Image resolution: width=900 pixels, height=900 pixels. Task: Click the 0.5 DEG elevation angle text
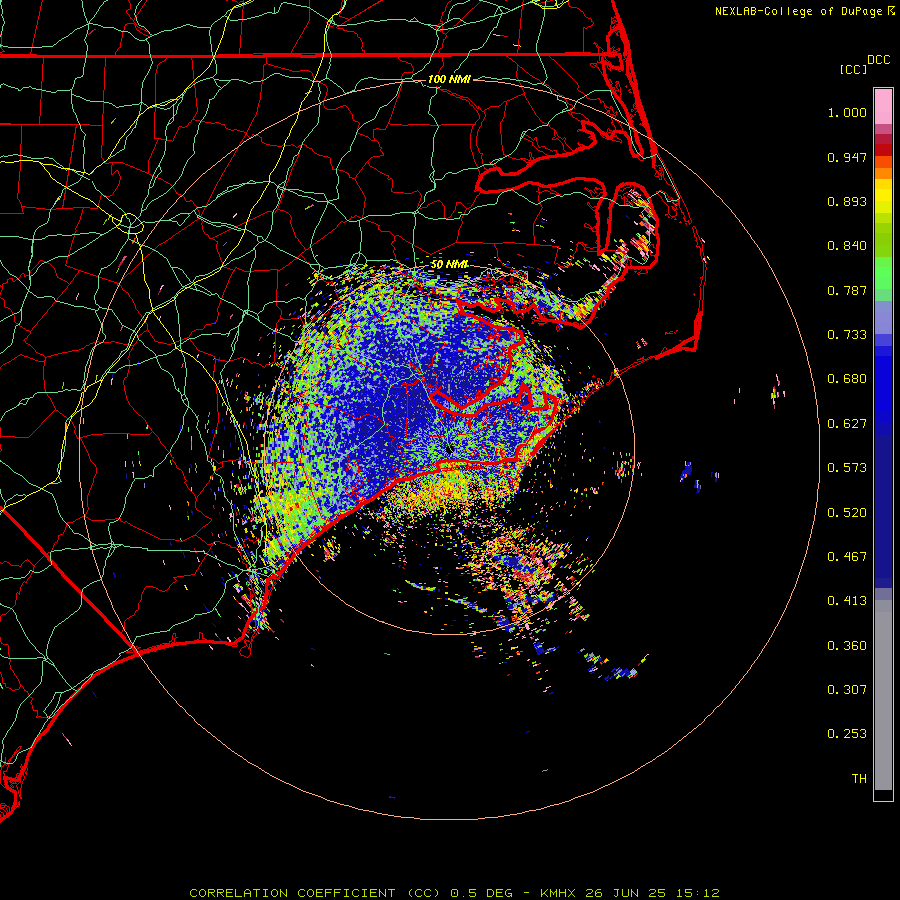482,893
